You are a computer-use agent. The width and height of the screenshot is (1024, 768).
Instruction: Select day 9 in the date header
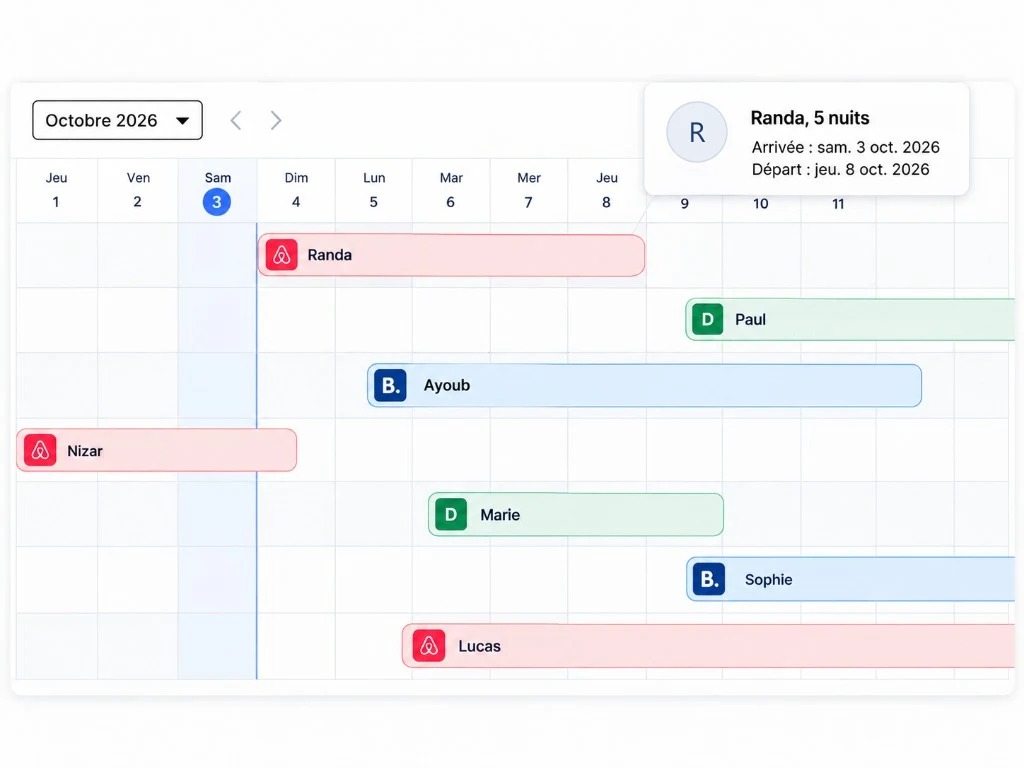tap(684, 204)
